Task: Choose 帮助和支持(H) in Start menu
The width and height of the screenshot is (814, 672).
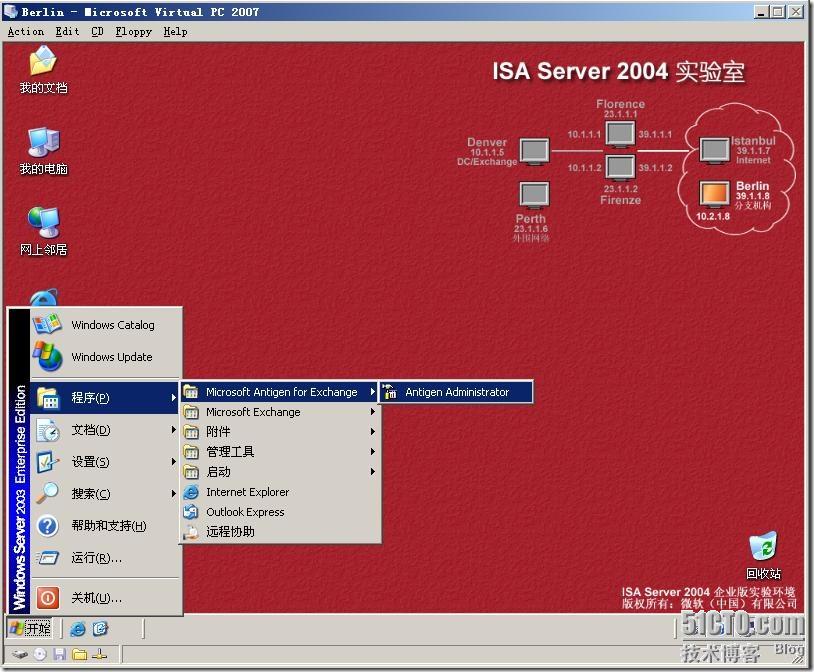Action: coord(106,526)
